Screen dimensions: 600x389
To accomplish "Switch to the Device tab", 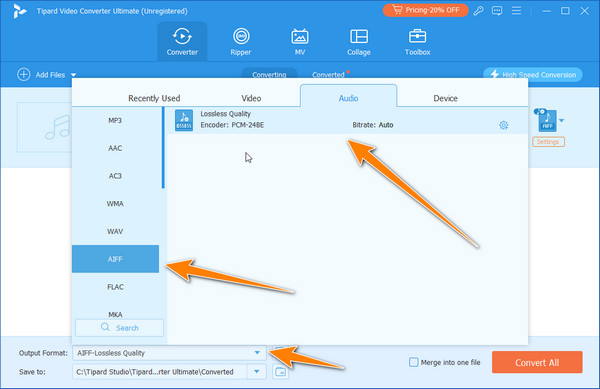I will click(445, 98).
